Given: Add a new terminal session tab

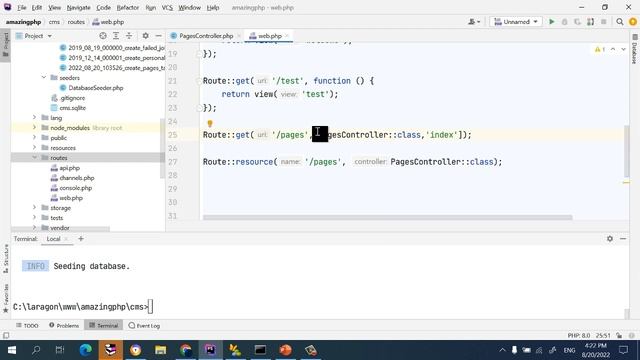Looking at the screenshot, I should pyautogui.click(x=81, y=239).
